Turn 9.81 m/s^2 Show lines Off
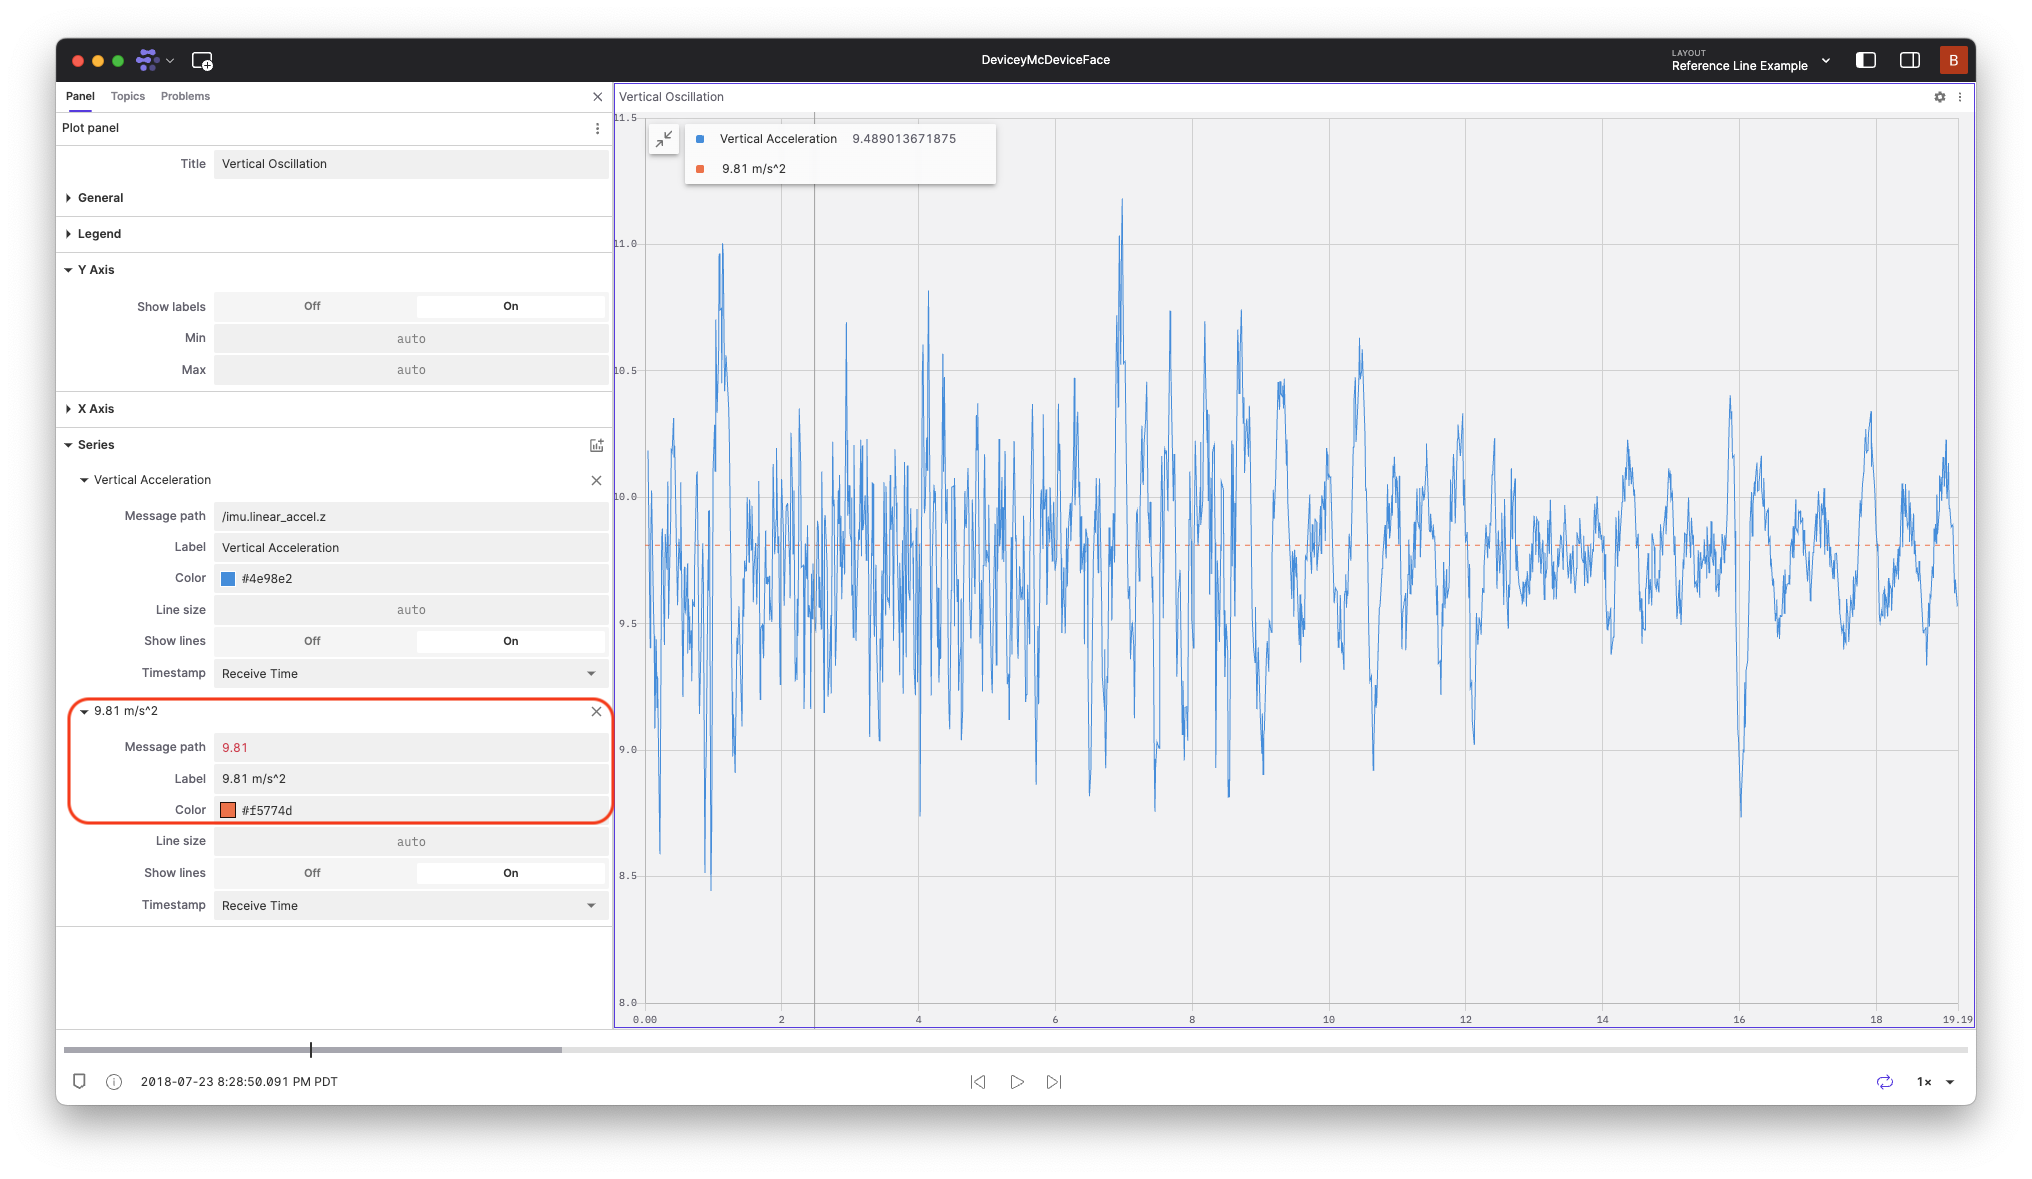Screen dimensions: 2032x1179 pos(313,873)
